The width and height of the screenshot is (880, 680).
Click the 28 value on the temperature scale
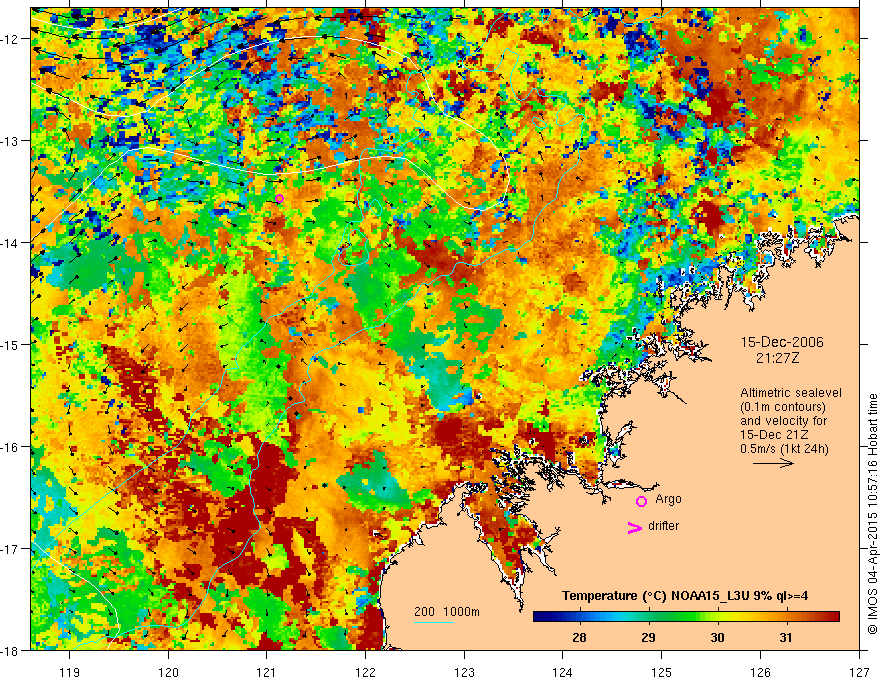pyautogui.click(x=579, y=637)
